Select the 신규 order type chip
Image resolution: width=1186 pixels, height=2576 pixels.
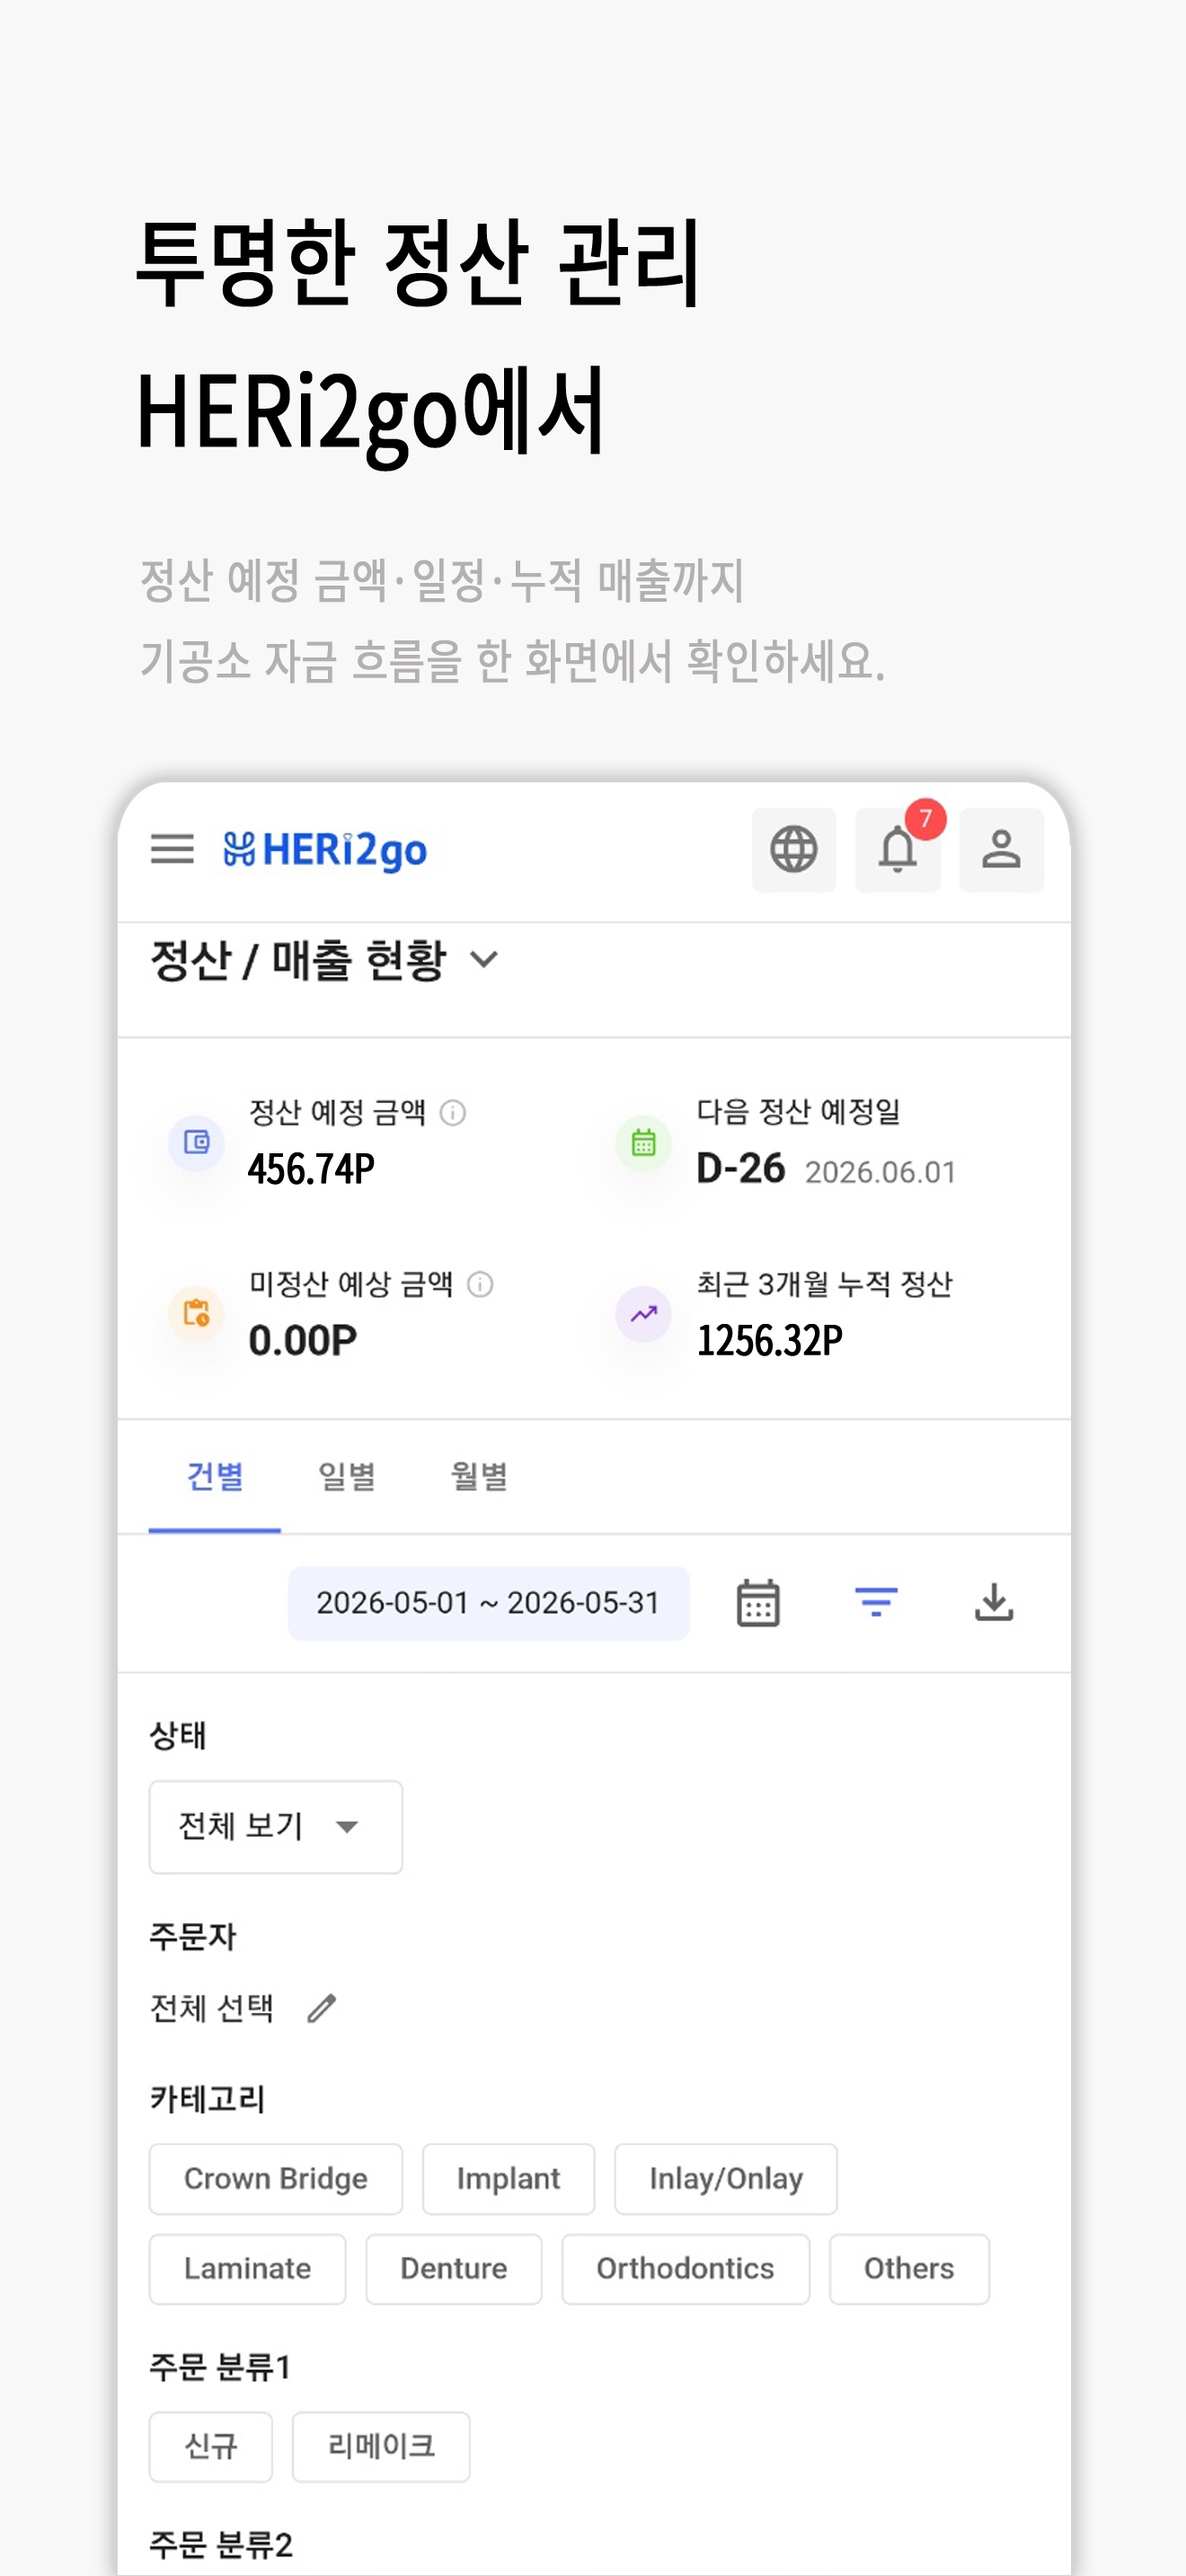point(211,2446)
